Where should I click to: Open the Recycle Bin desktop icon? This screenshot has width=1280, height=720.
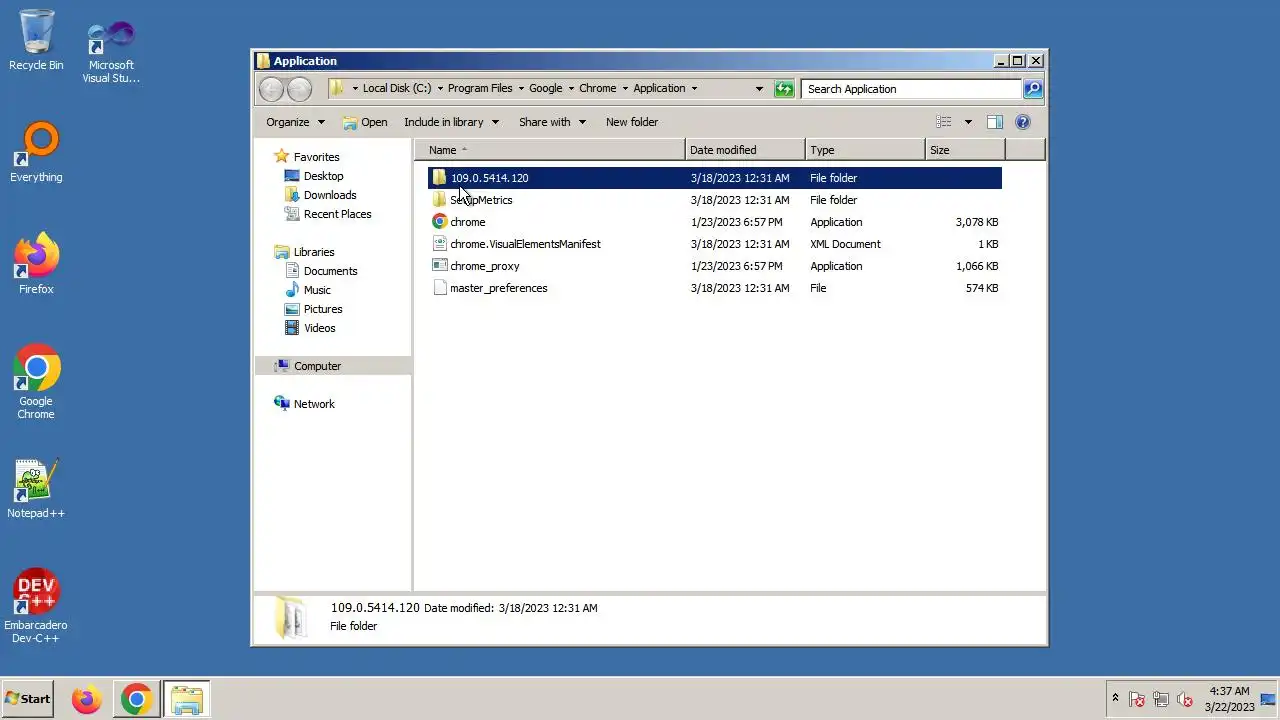click(x=36, y=40)
